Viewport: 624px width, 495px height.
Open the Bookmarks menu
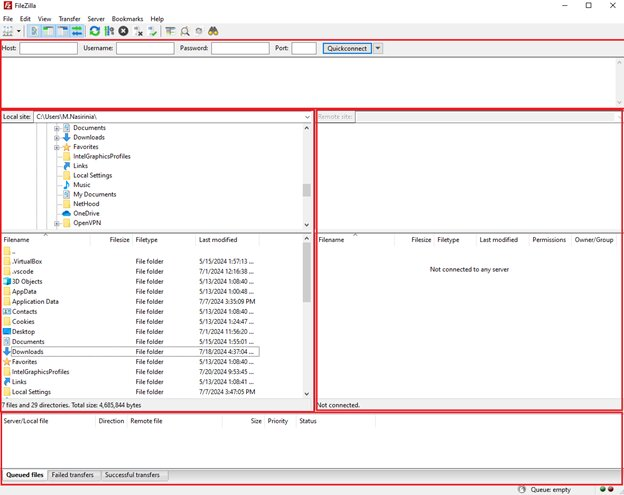(x=127, y=19)
